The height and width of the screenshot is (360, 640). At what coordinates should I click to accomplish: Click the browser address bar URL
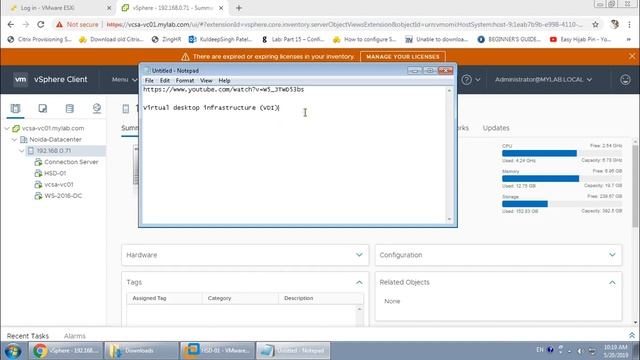[344, 24]
